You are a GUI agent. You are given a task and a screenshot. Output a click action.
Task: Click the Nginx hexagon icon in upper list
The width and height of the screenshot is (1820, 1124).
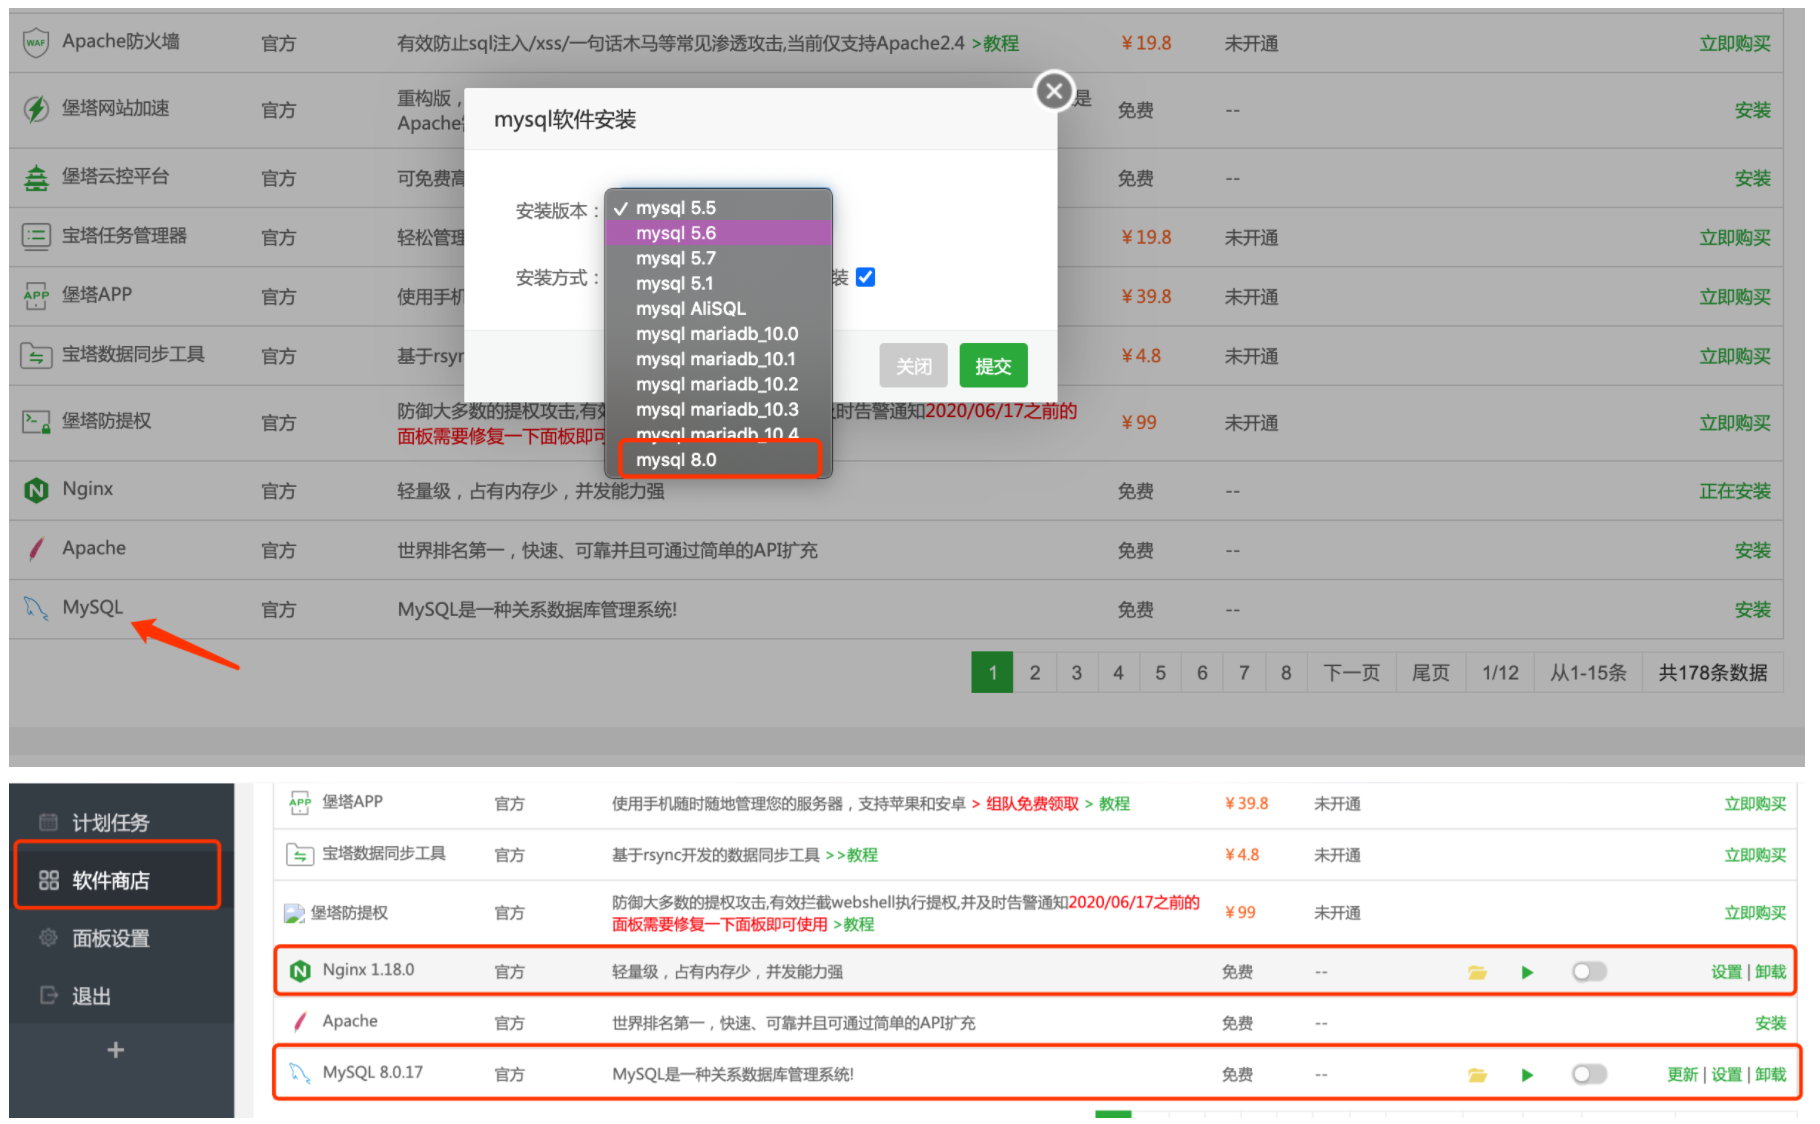36,490
